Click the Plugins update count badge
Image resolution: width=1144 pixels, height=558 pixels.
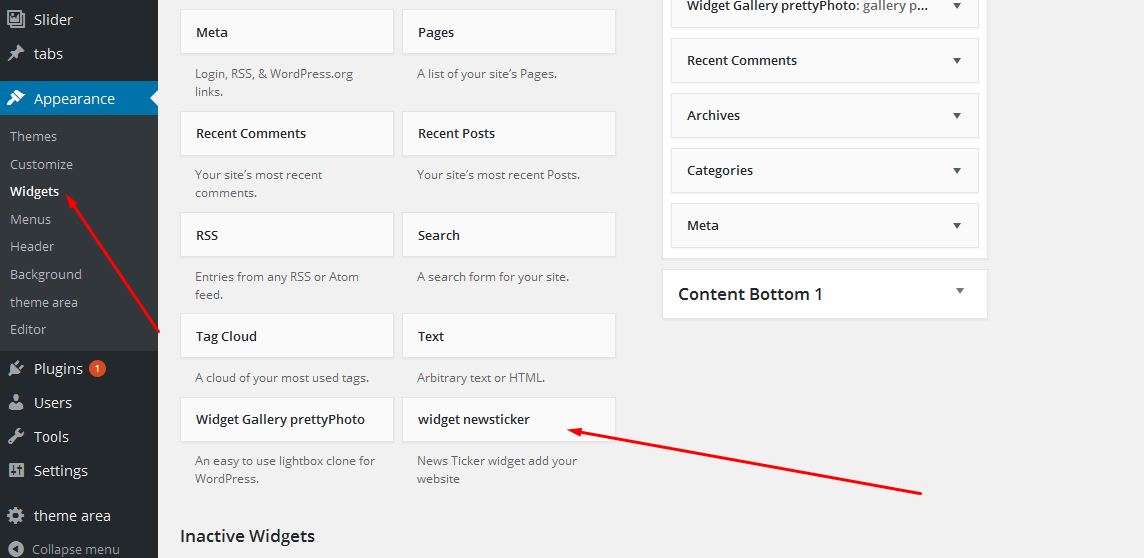(97, 368)
